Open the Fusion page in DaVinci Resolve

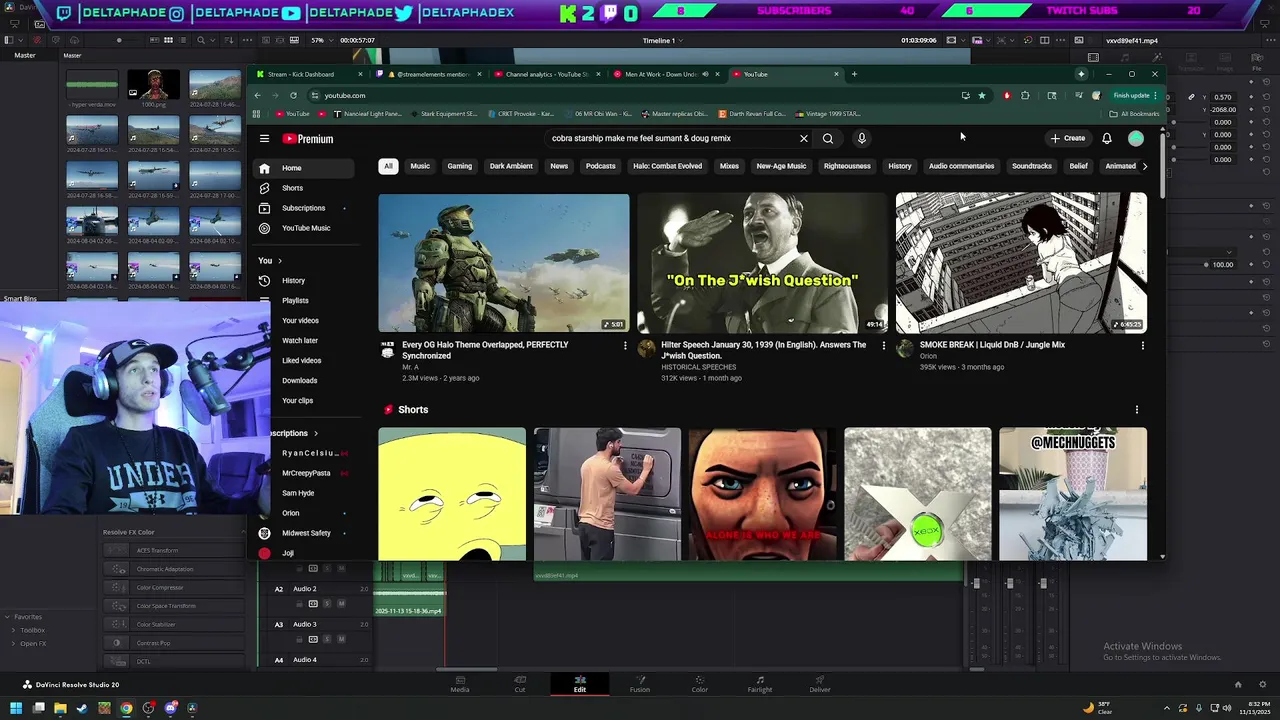point(639,684)
